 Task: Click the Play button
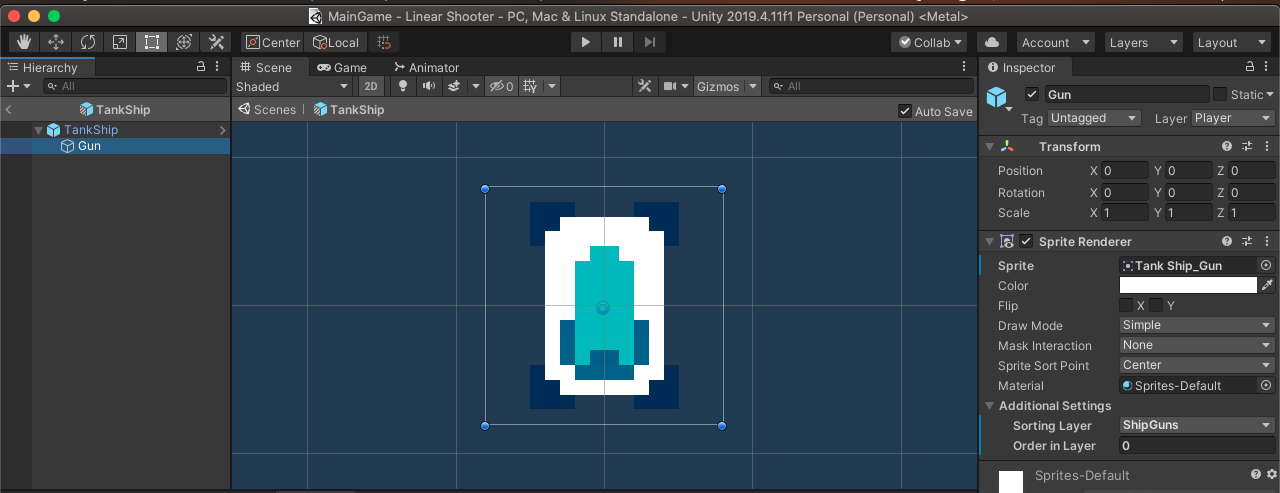coord(586,42)
